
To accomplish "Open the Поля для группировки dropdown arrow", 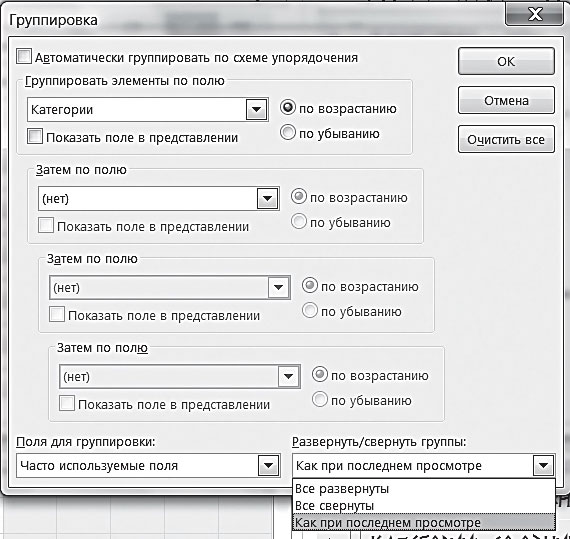I will [x=268, y=466].
